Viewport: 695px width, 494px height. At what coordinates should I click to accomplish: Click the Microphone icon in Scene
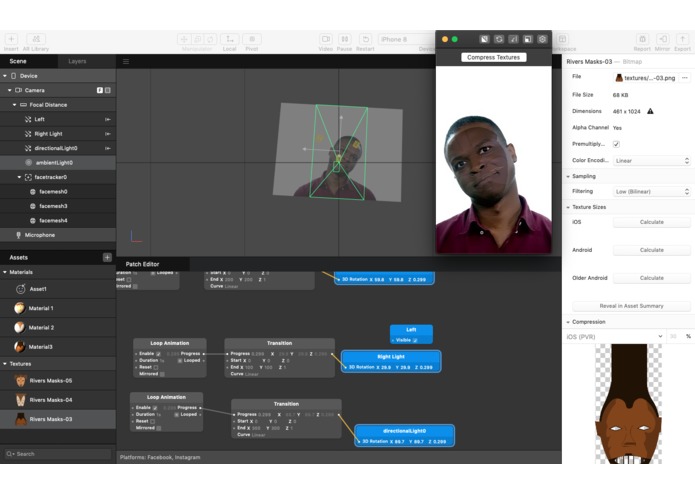click(18, 235)
